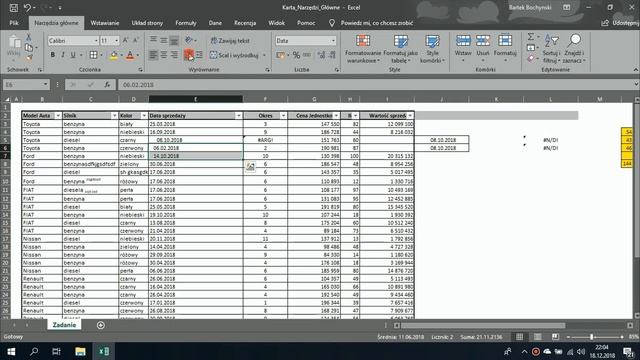
Task: Paste clipboard contents with Wklej
Action: [x=13, y=47]
